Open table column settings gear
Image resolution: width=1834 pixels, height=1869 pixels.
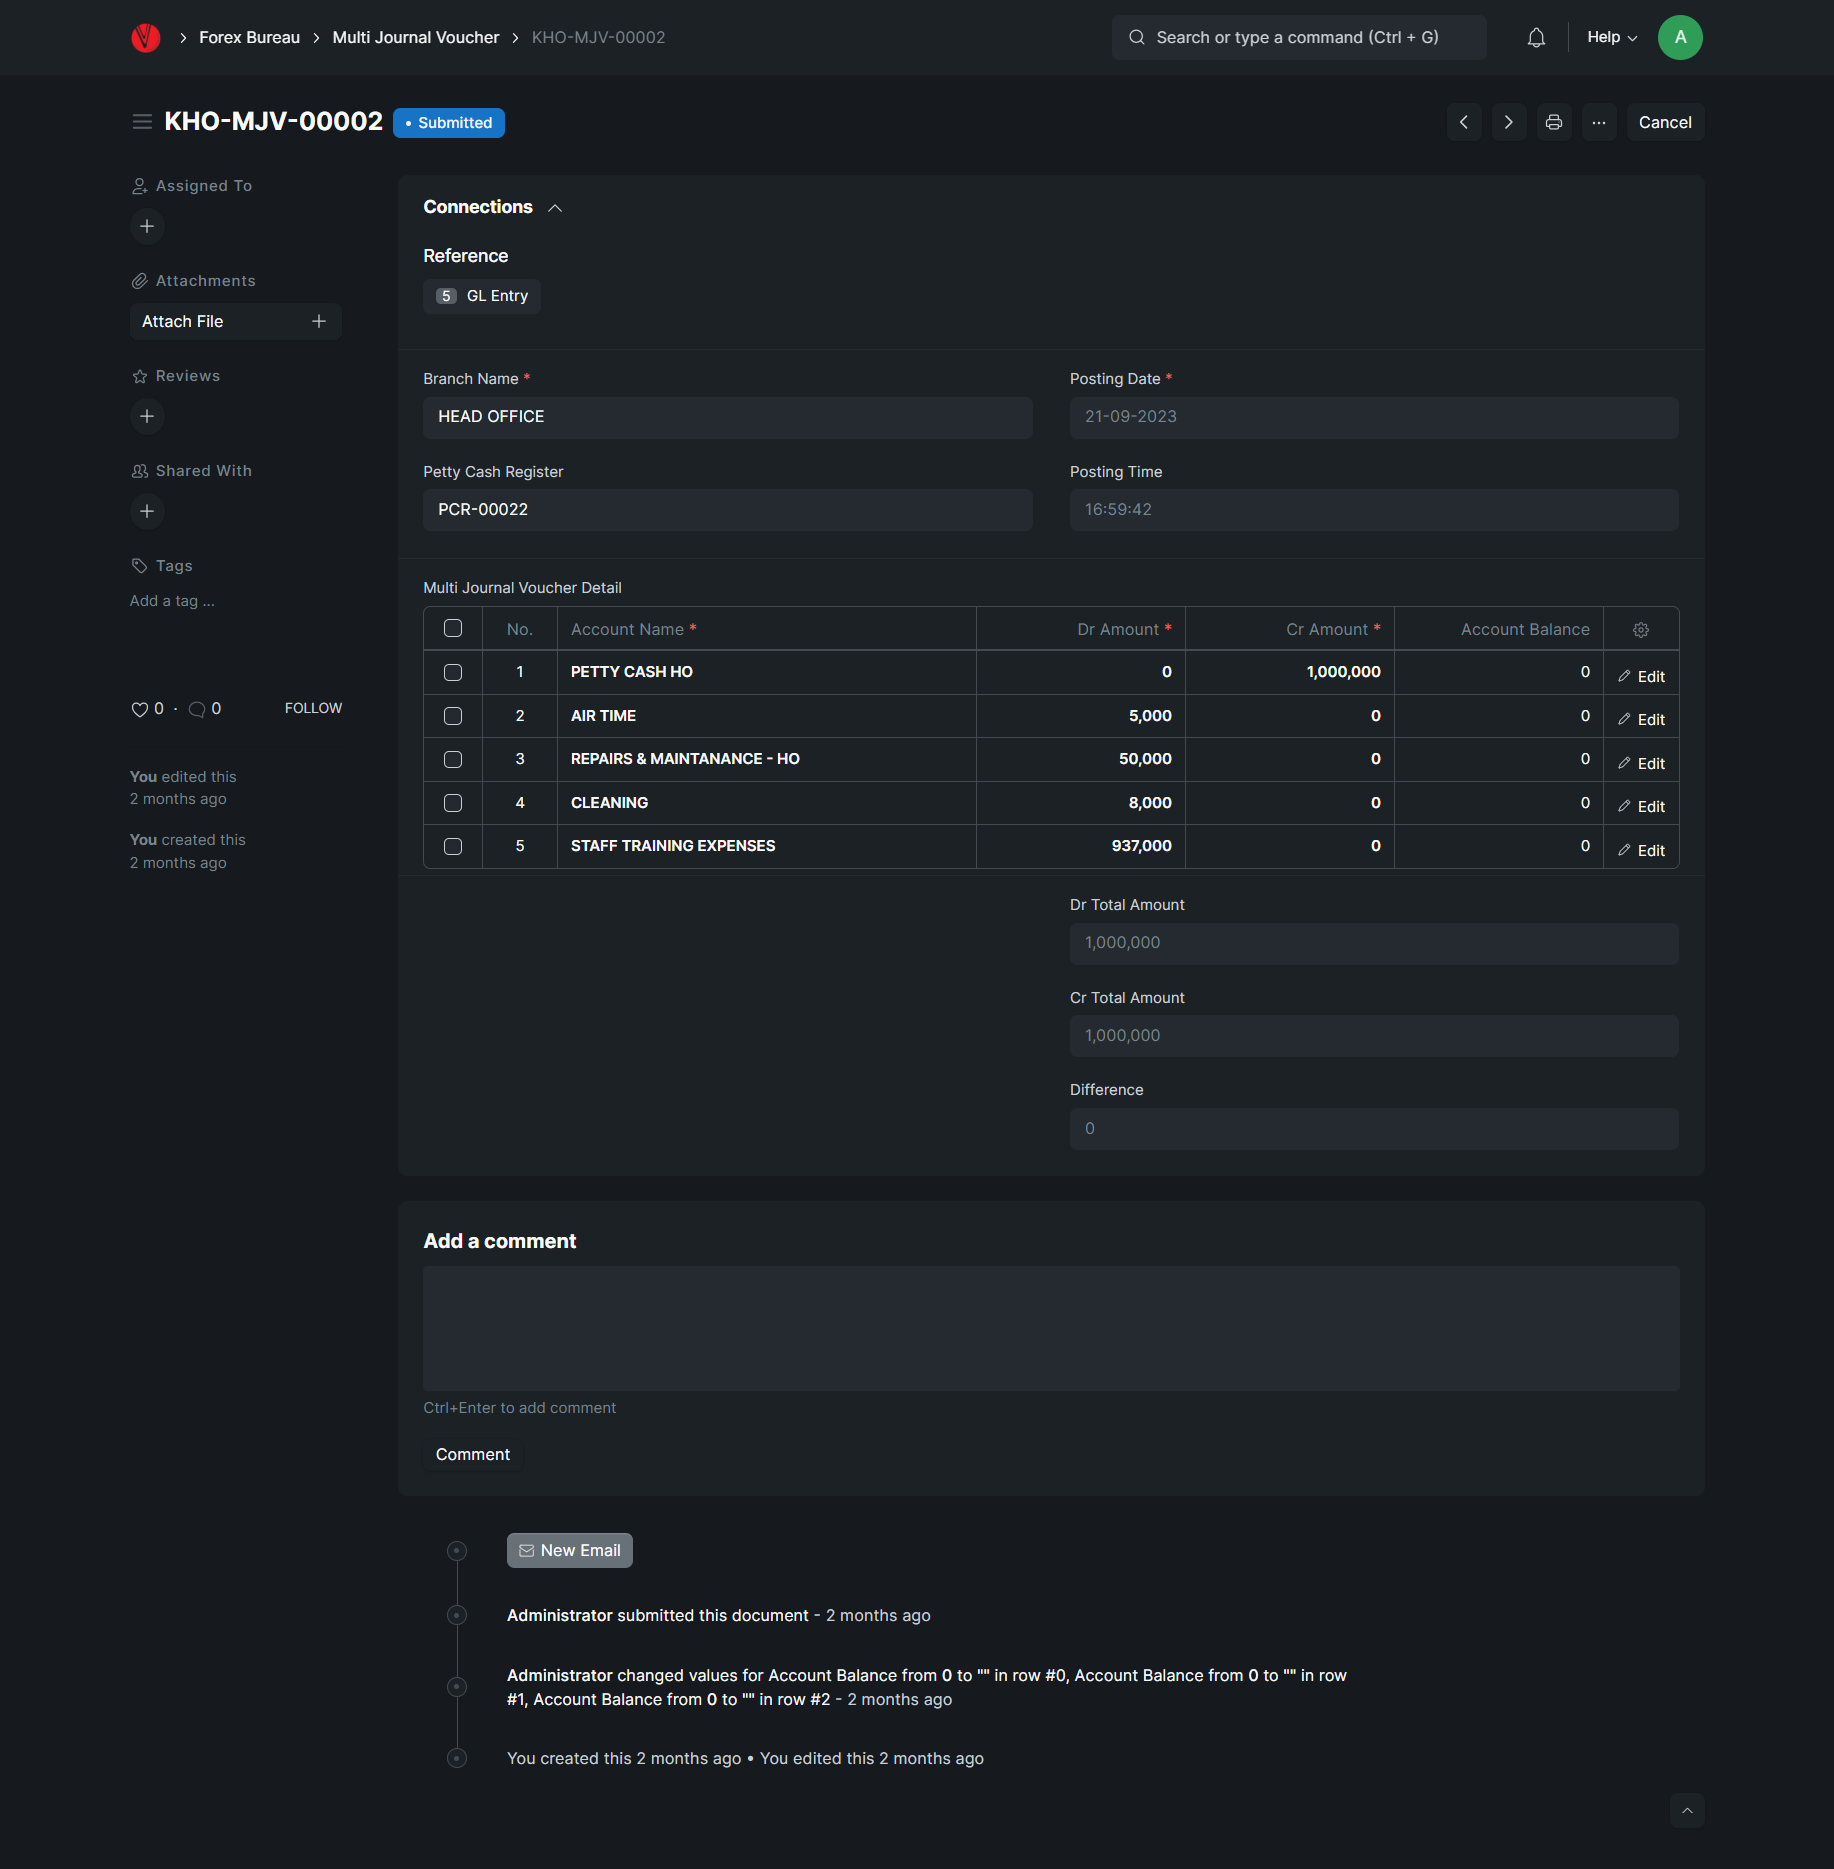coord(1641,630)
